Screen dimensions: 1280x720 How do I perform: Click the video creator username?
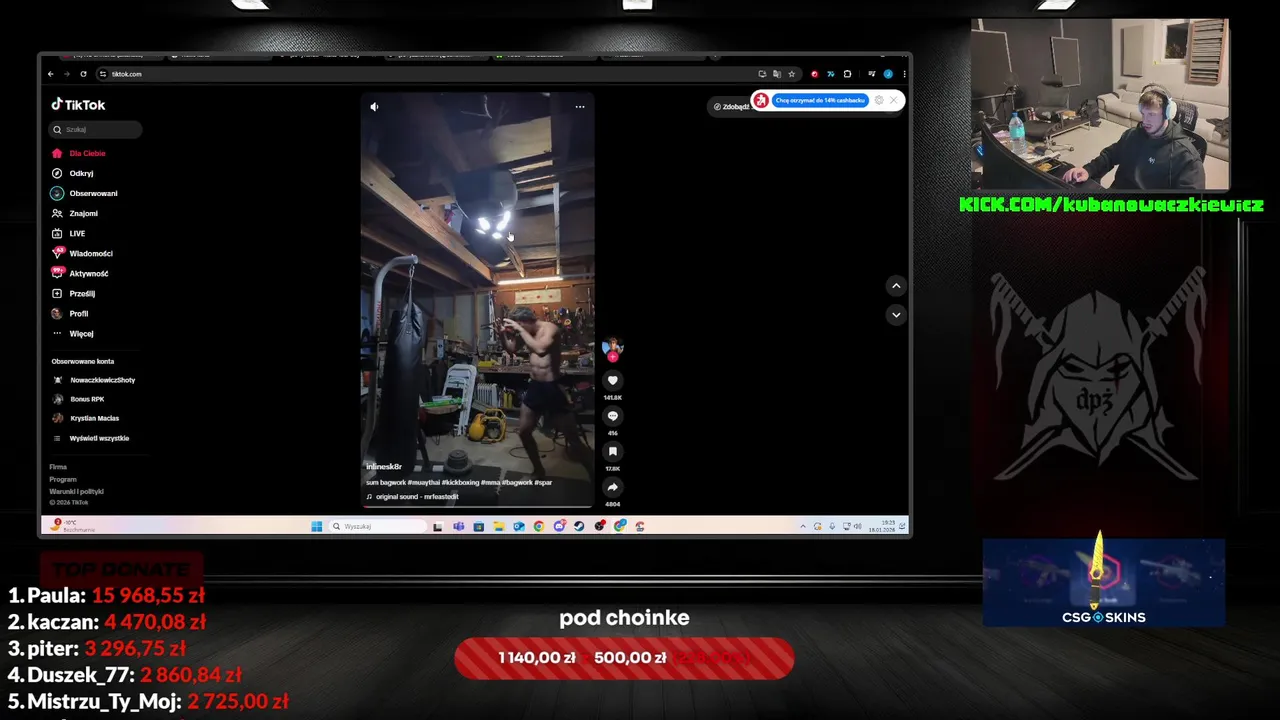coord(384,467)
